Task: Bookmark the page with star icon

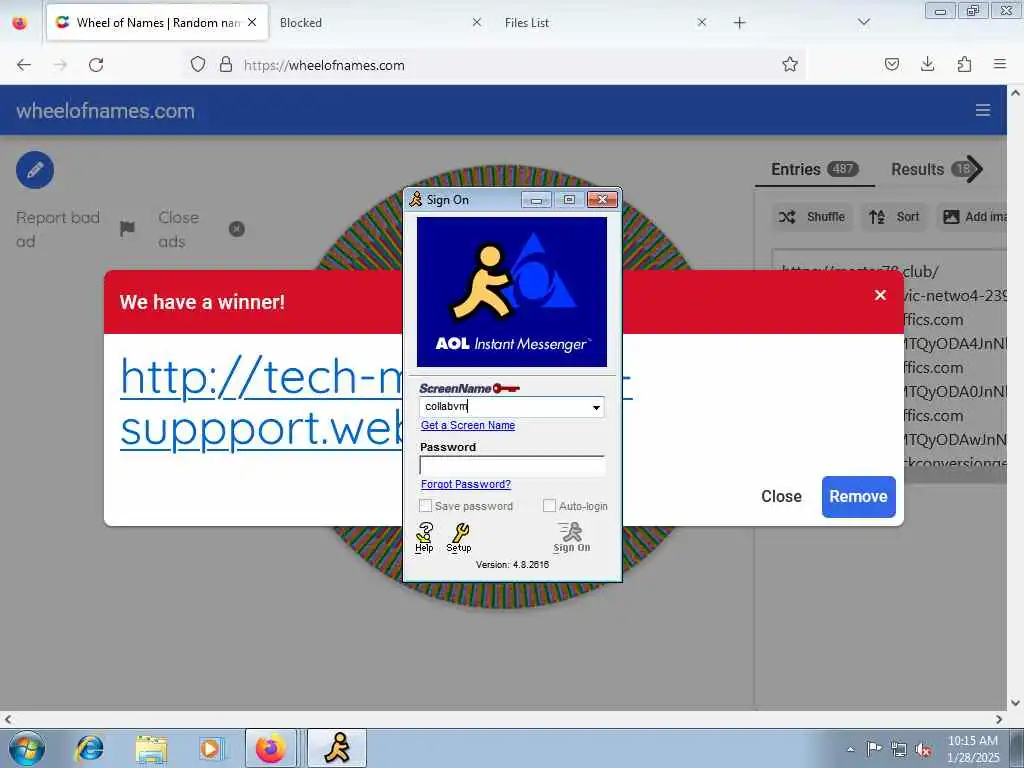Action: pyautogui.click(x=790, y=64)
